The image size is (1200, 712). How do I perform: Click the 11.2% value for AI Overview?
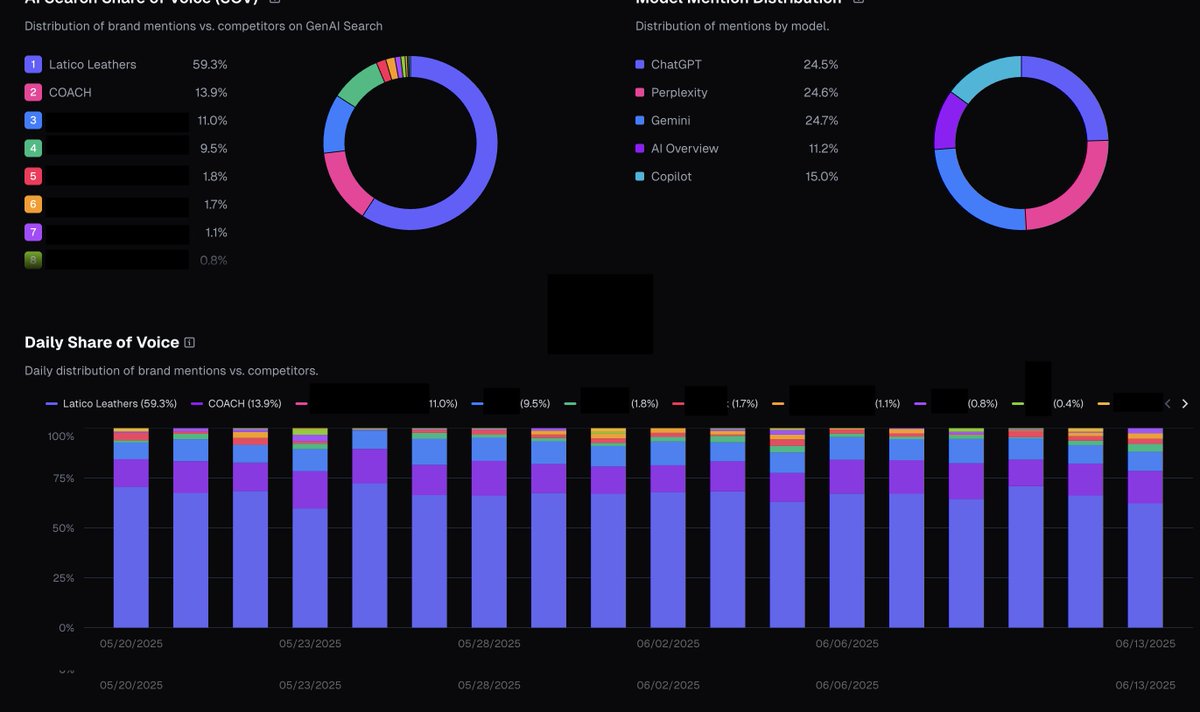pos(822,148)
